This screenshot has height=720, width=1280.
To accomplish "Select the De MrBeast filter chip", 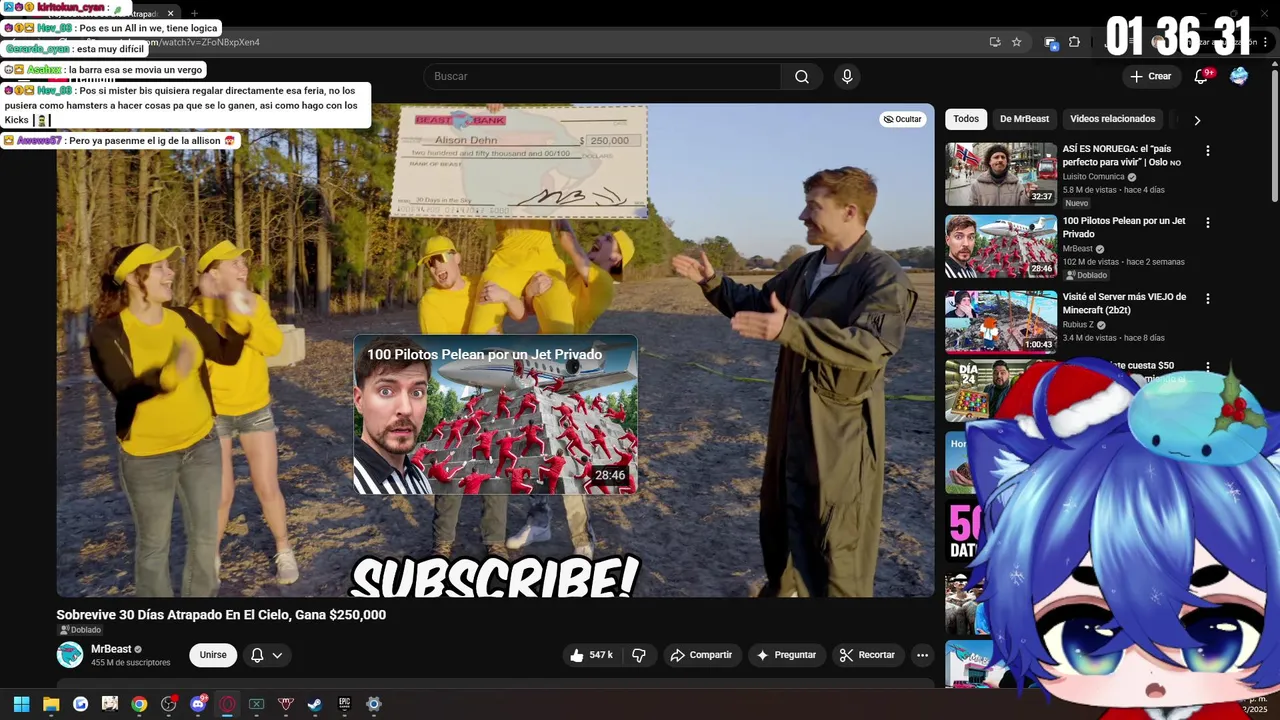I will coord(1024,119).
